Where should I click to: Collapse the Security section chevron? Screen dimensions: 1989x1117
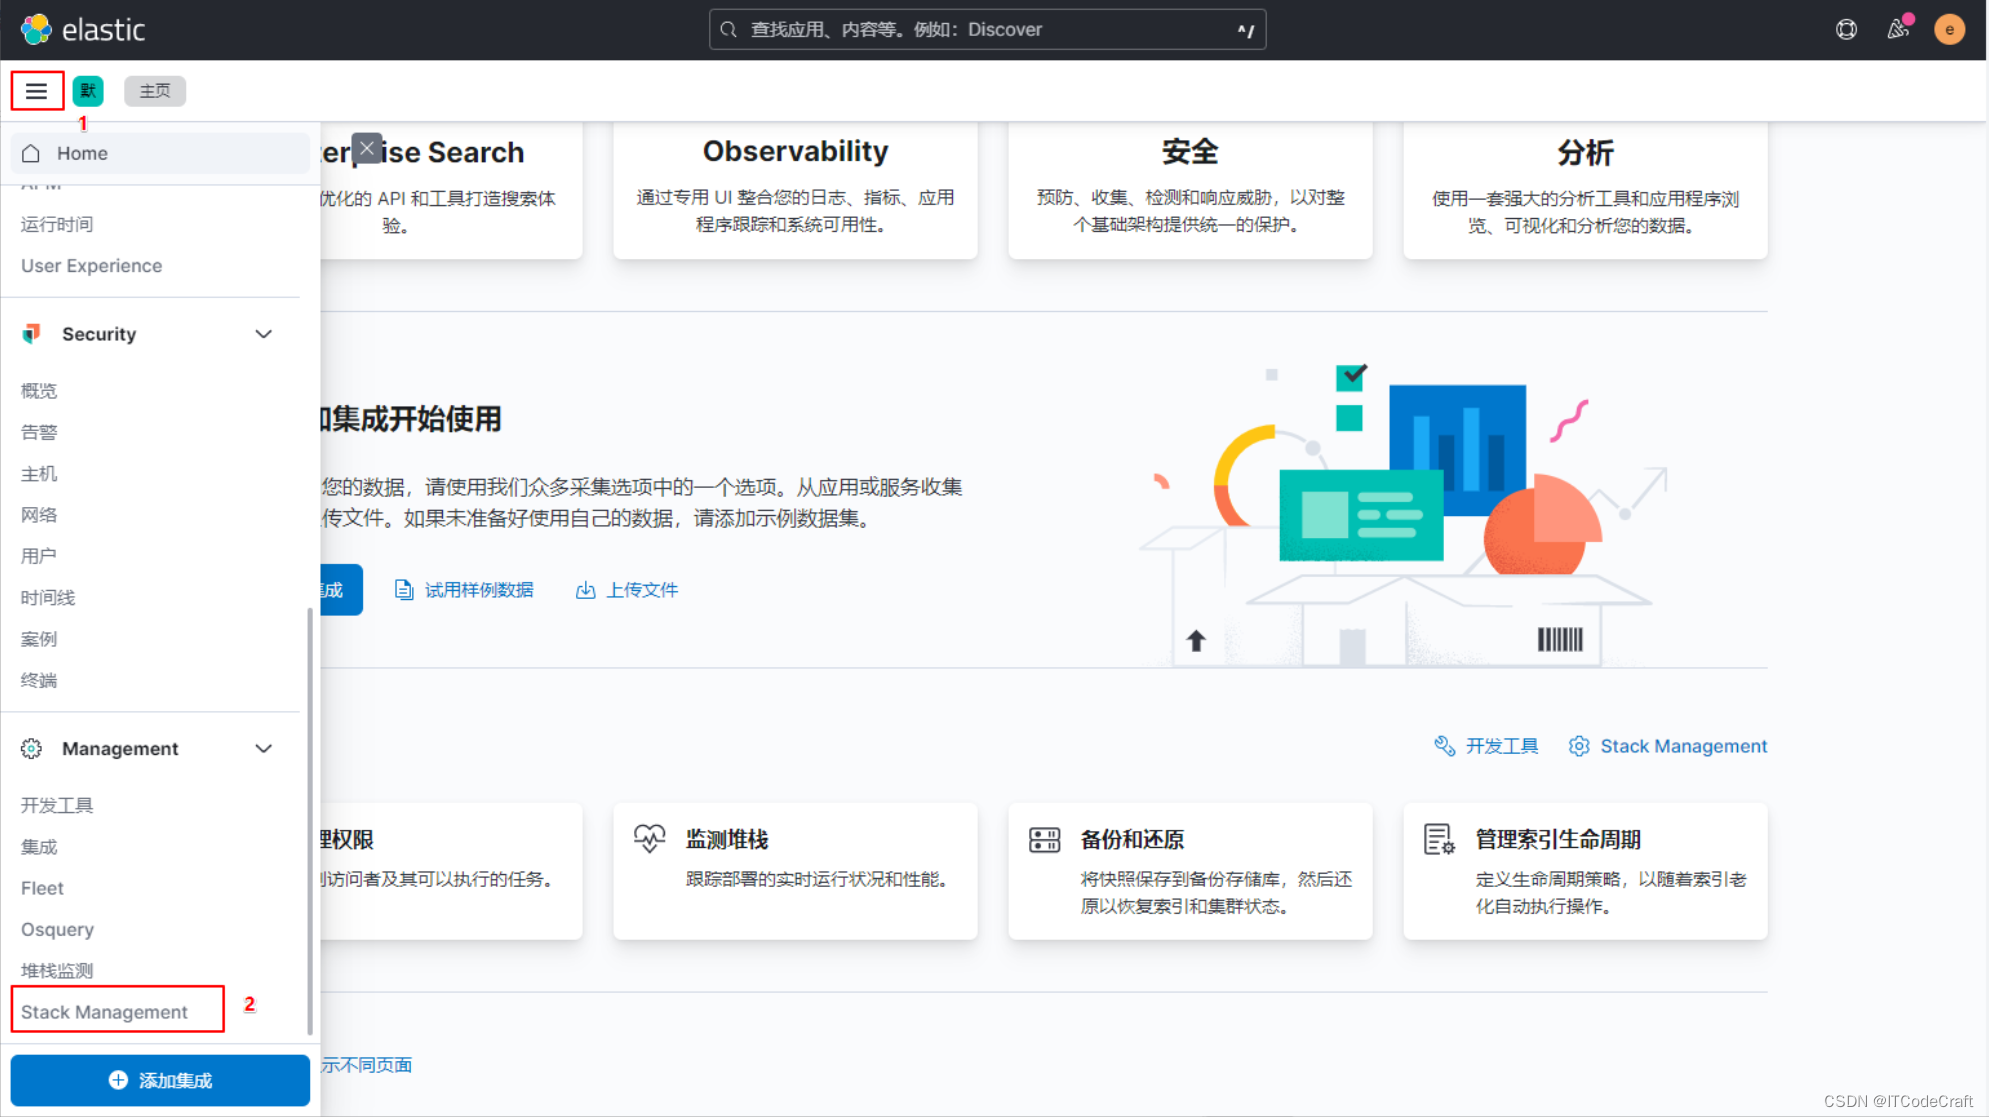(x=264, y=334)
